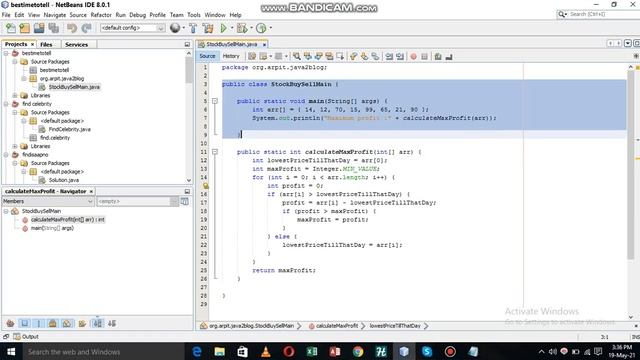Click the Projects panel vertical scrollbar
Viewport: 640px width, 360px height.
coord(189,70)
